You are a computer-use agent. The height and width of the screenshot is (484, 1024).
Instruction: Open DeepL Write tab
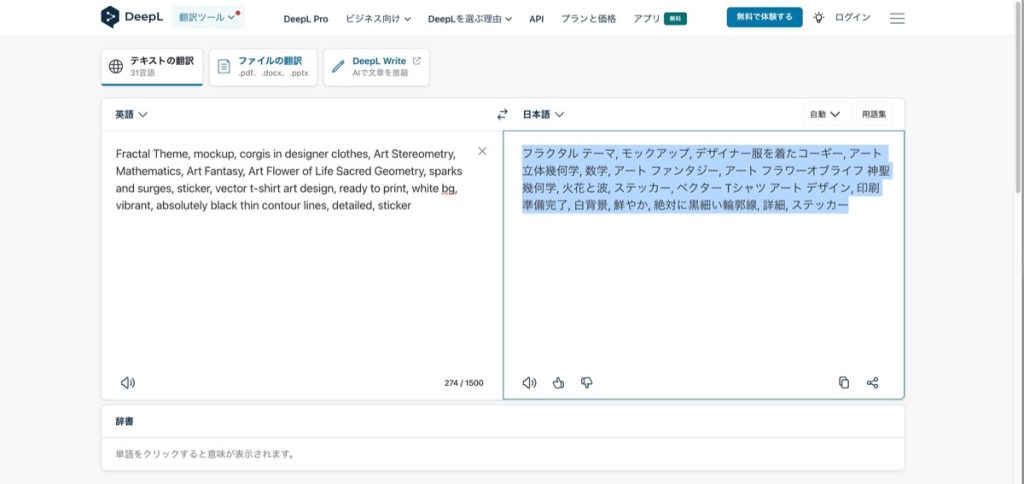[376, 67]
